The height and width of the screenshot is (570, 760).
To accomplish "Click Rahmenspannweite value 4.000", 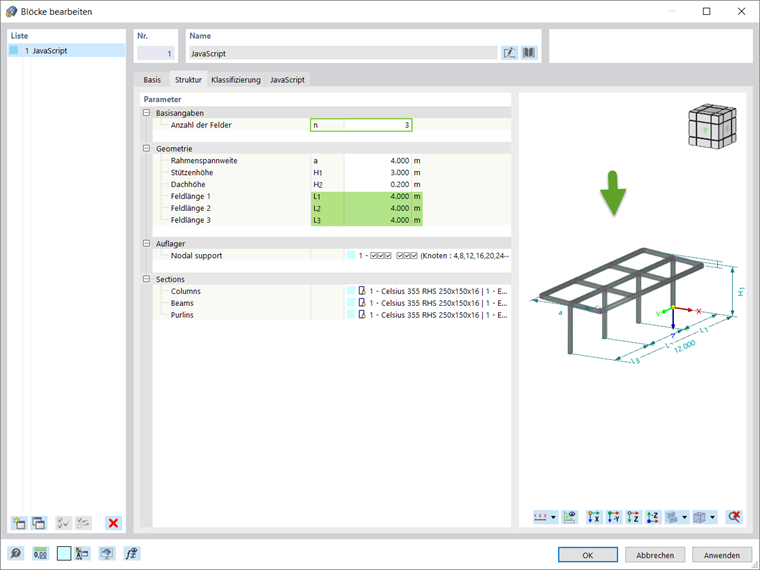I will (x=378, y=160).
